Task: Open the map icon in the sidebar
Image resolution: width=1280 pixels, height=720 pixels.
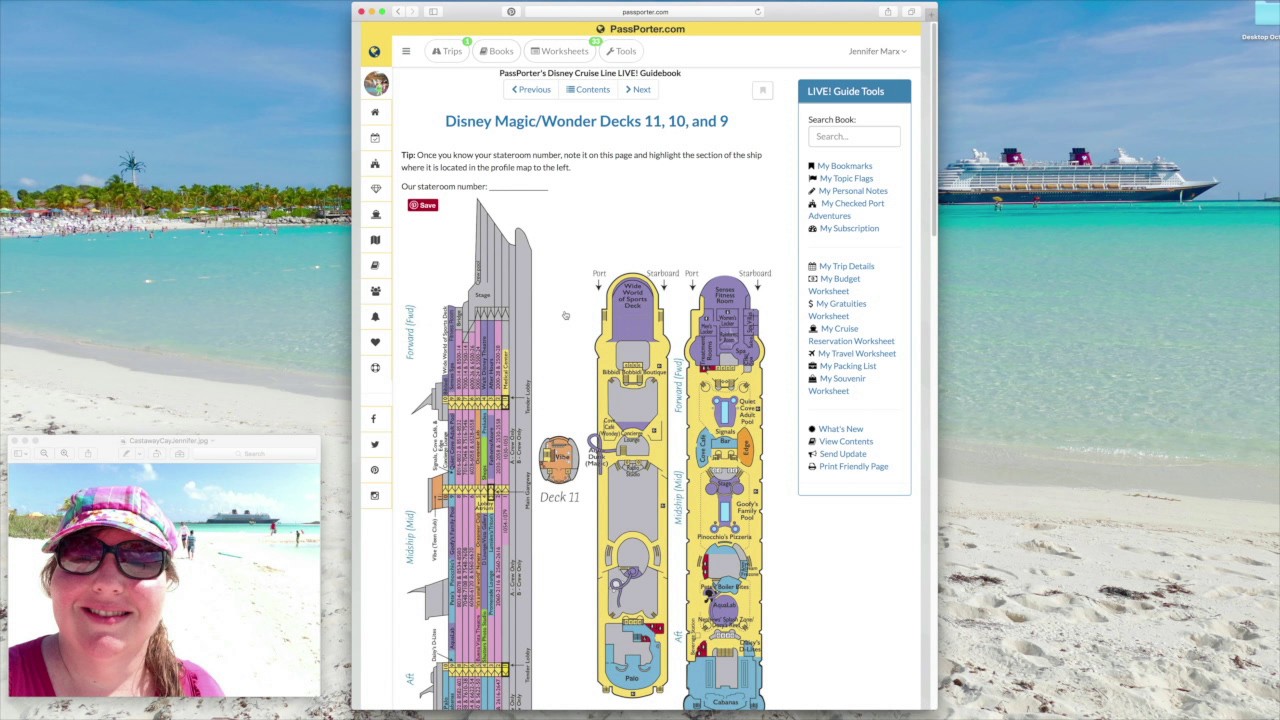Action: (x=375, y=240)
